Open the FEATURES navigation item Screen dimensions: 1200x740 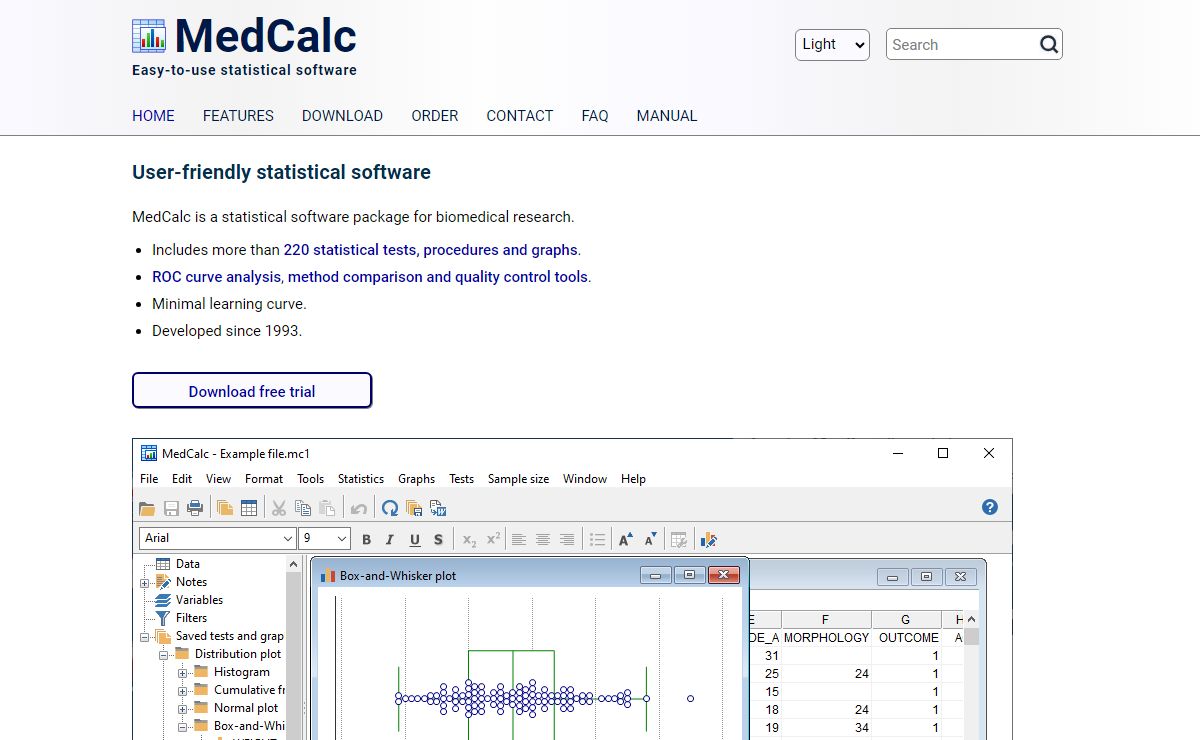point(238,116)
